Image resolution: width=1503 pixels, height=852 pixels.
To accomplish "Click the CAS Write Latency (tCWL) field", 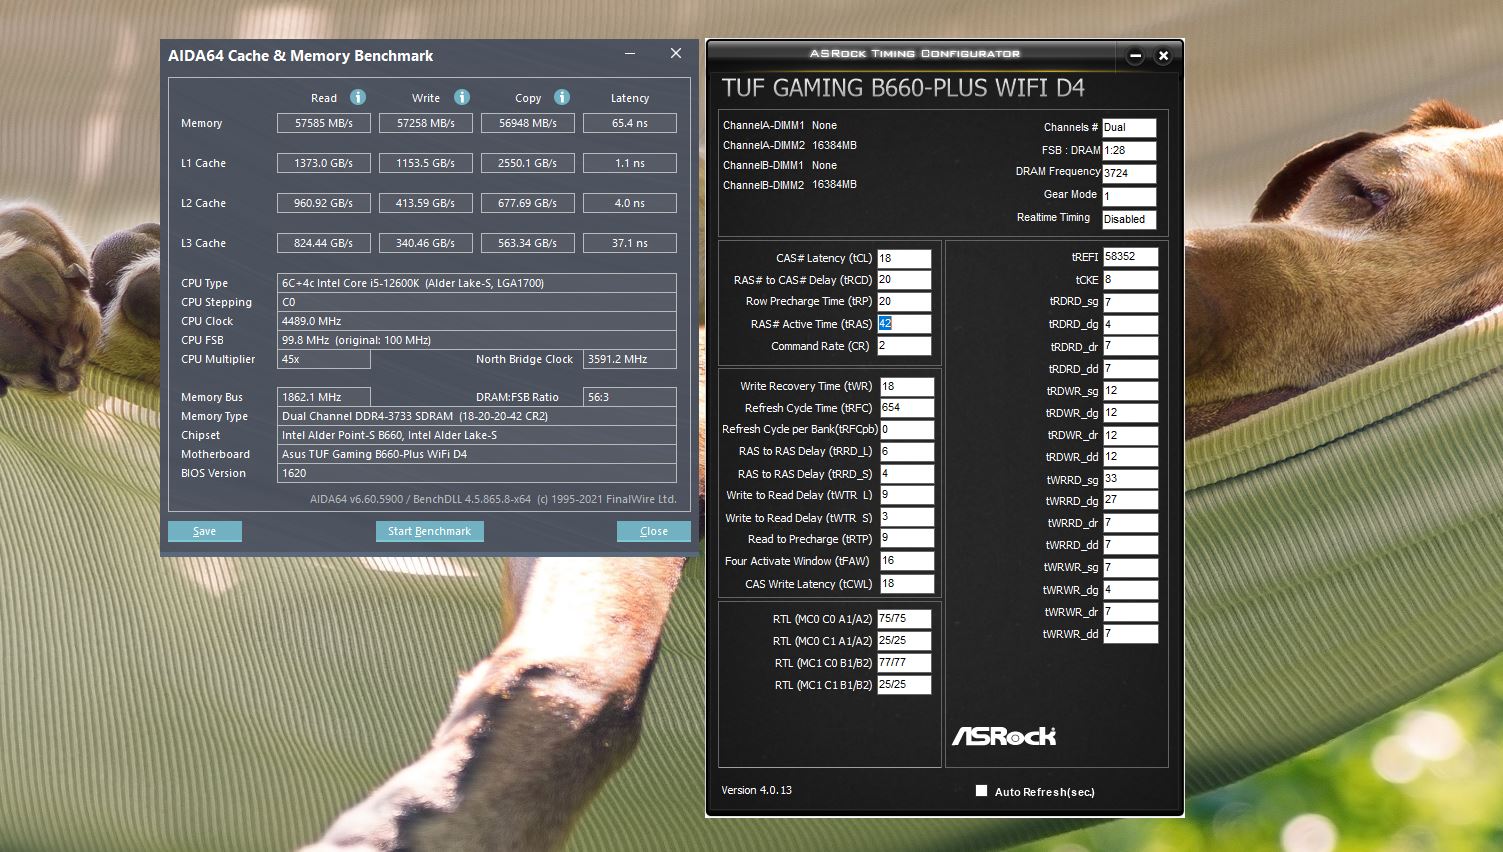I will click(x=907, y=584).
